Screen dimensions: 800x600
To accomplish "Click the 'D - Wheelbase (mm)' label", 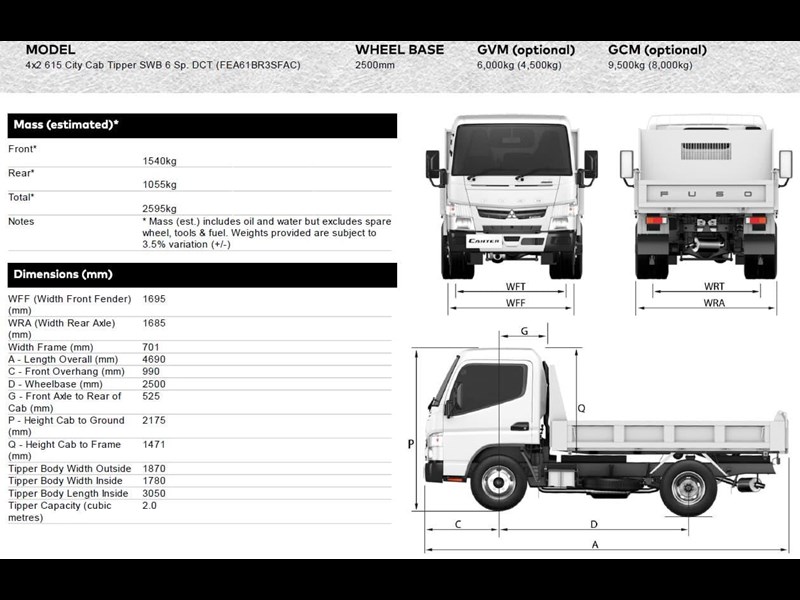I will pos(55,384).
